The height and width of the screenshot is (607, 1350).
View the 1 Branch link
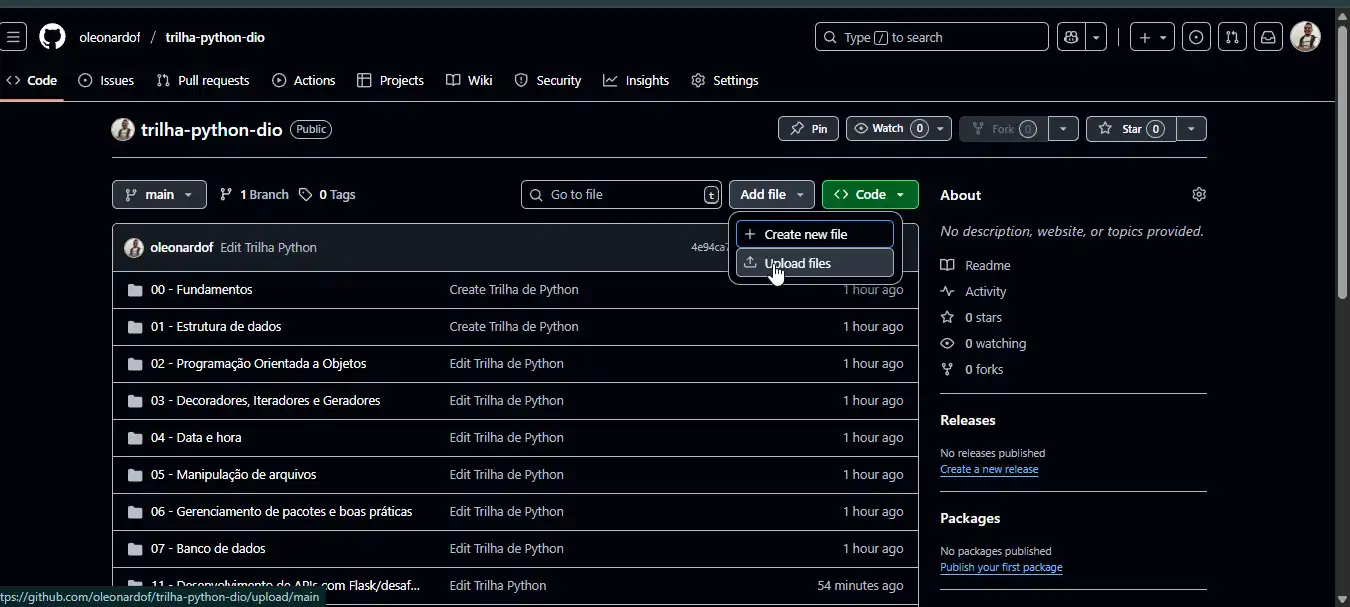coord(254,194)
